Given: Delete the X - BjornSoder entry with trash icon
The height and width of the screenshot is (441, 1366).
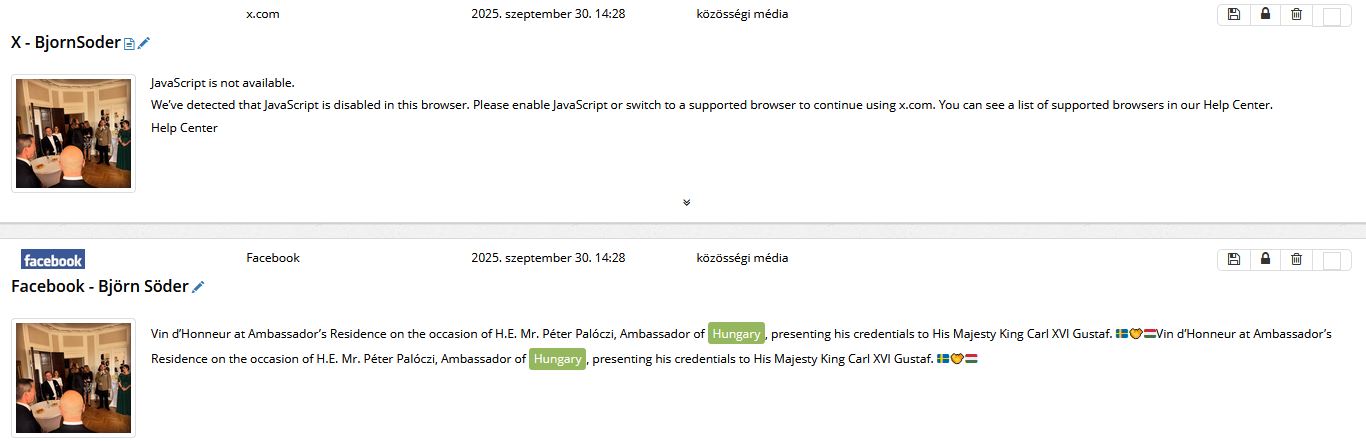Looking at the screenshot, I should (x=1296, y=14).
